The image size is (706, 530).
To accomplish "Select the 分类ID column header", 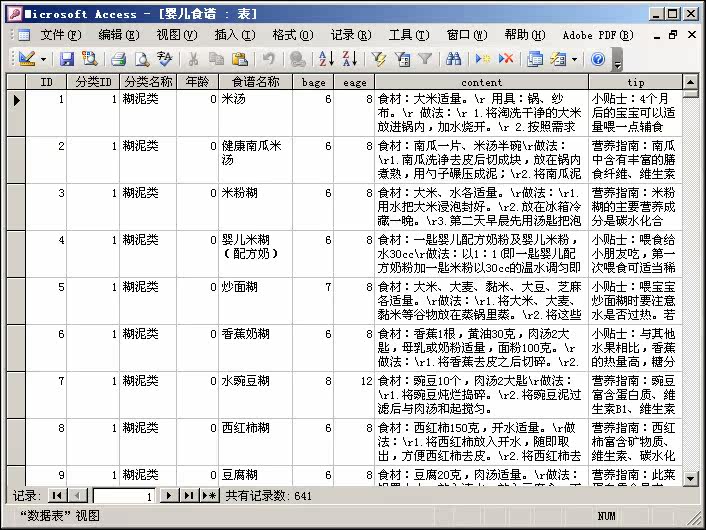I will coord(93,82).
